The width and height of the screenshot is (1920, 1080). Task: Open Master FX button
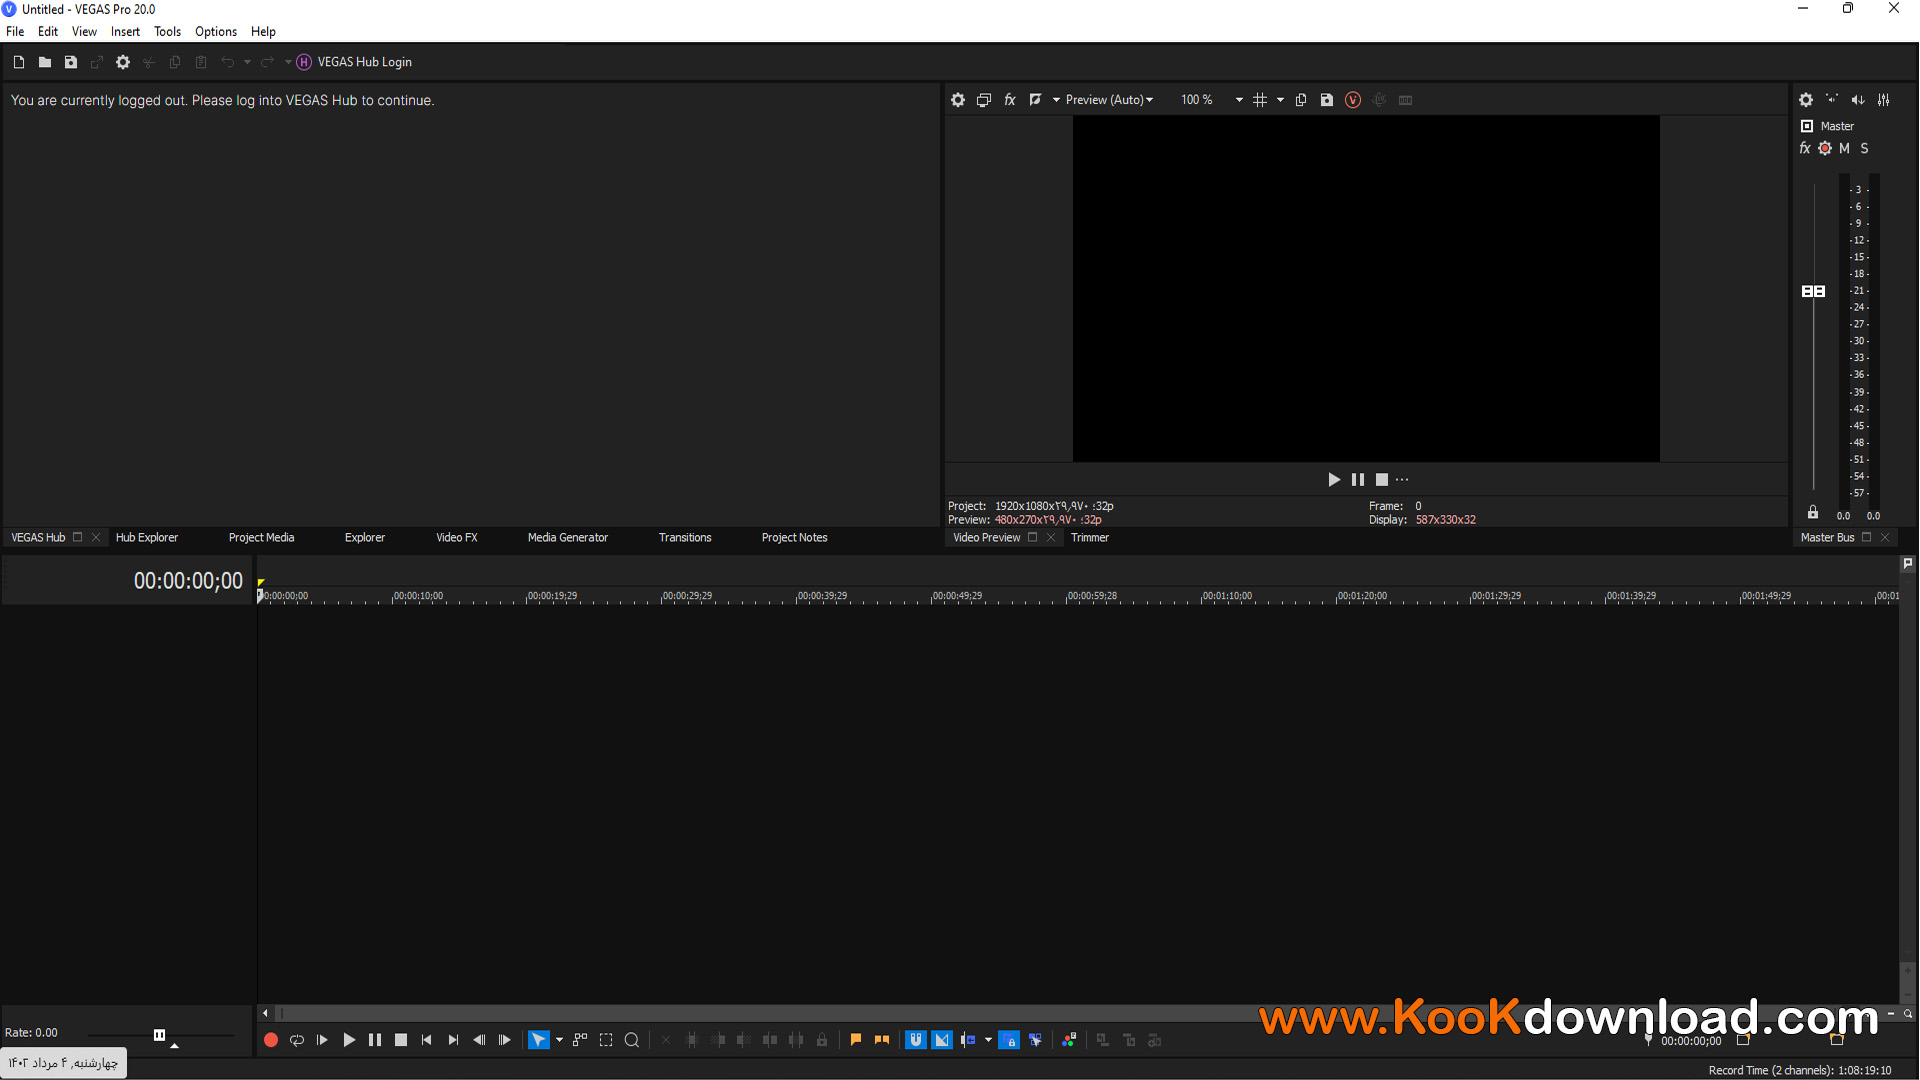[x=1805, y=148]
